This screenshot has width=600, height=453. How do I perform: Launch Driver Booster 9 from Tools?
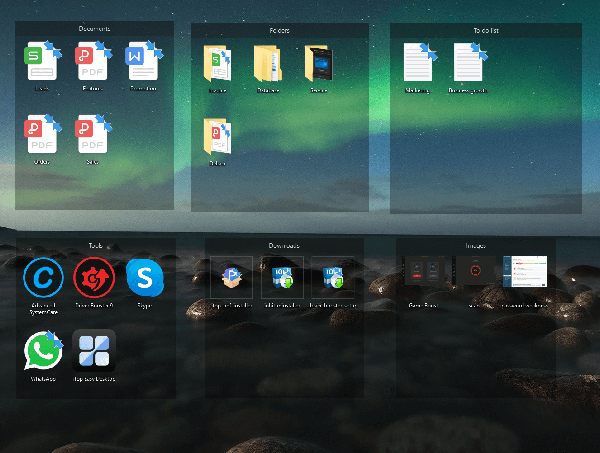point(94,278)
